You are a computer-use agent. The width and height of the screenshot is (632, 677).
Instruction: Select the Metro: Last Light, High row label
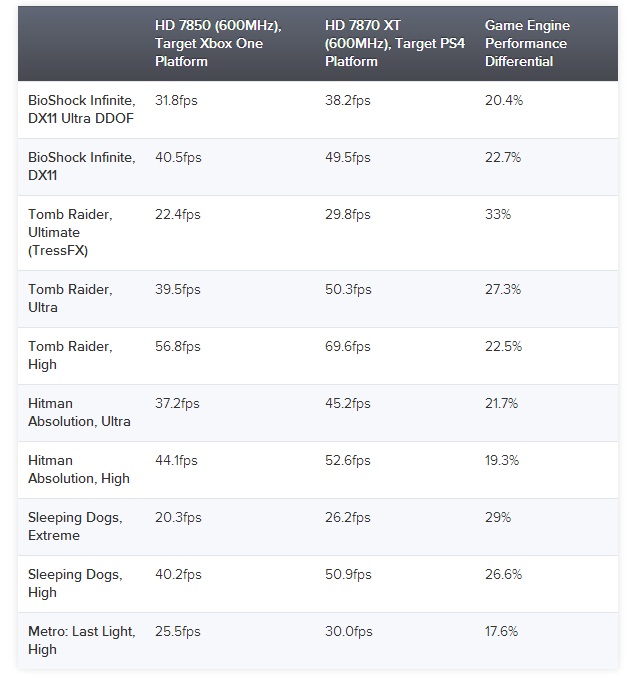82,640
